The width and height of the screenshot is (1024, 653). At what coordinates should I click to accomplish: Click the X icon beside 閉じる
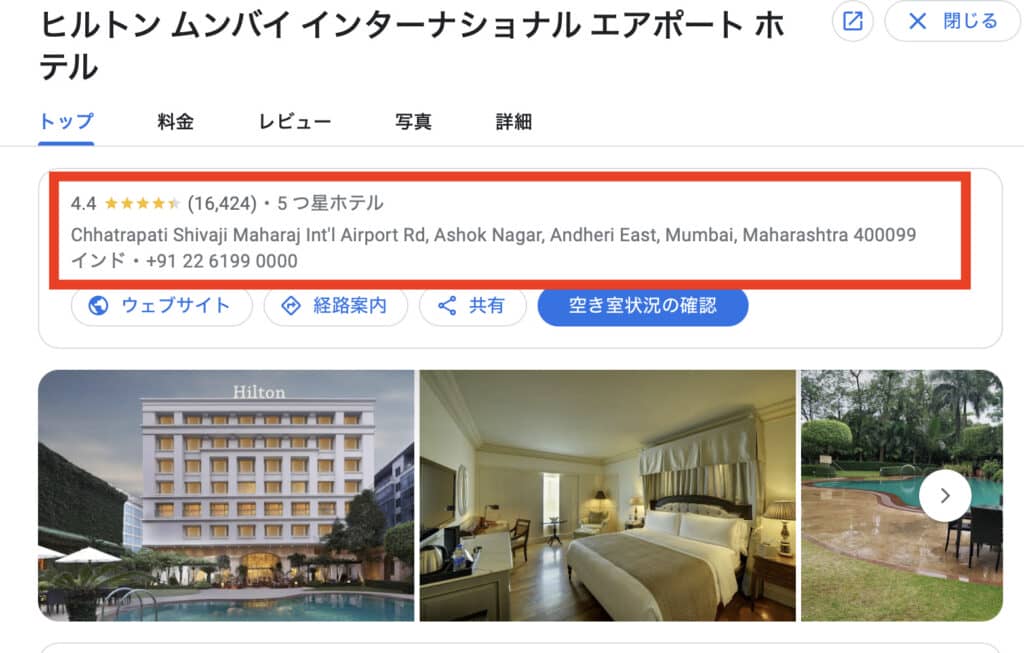tap(918, 21)
